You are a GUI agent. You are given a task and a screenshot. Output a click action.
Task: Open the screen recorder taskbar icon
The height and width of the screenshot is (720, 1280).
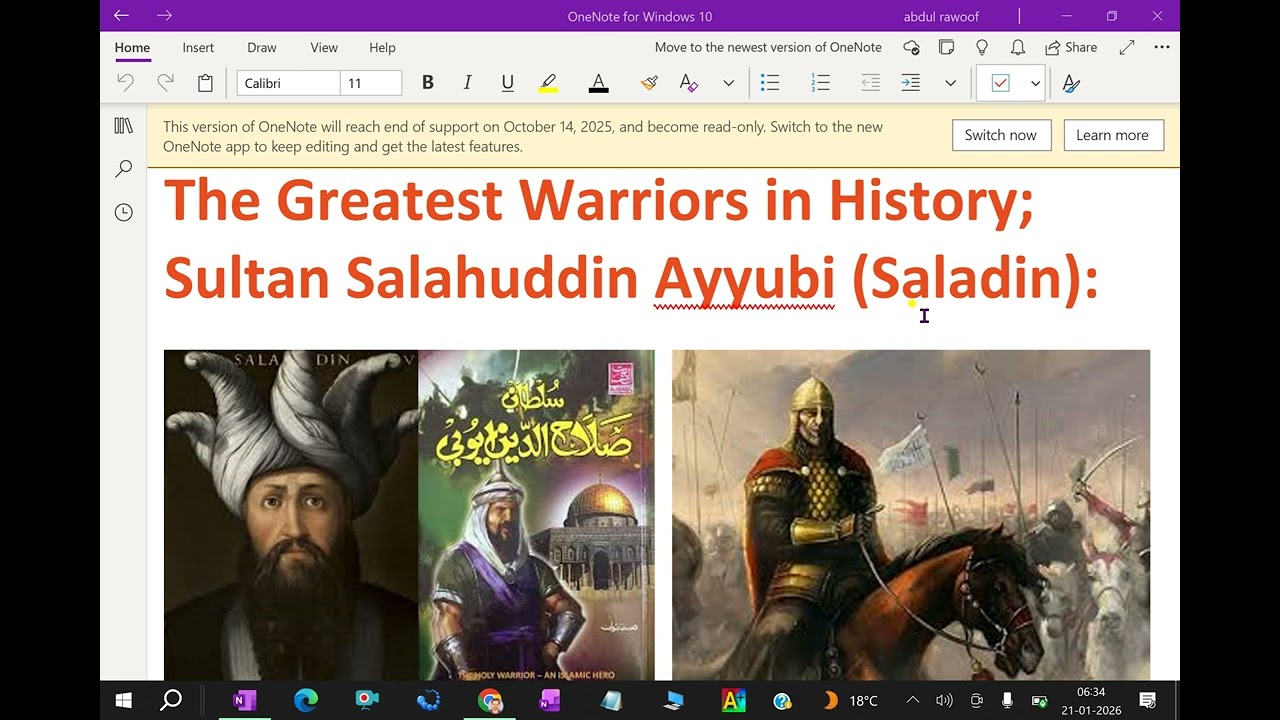[x=367, y=701]
